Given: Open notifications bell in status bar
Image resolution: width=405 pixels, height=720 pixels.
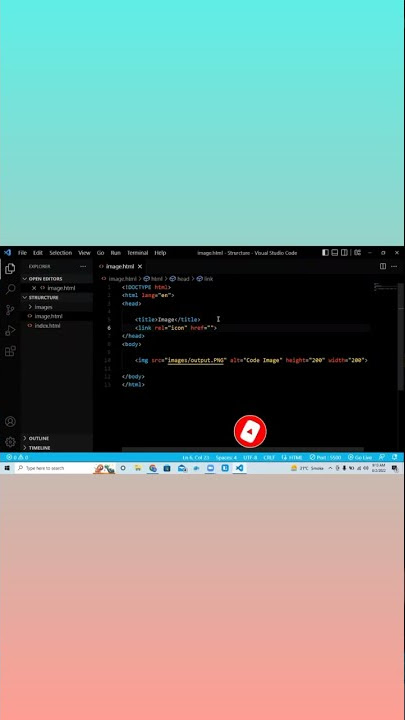Looking at the screenshot, I should click(x=395, y=457).
